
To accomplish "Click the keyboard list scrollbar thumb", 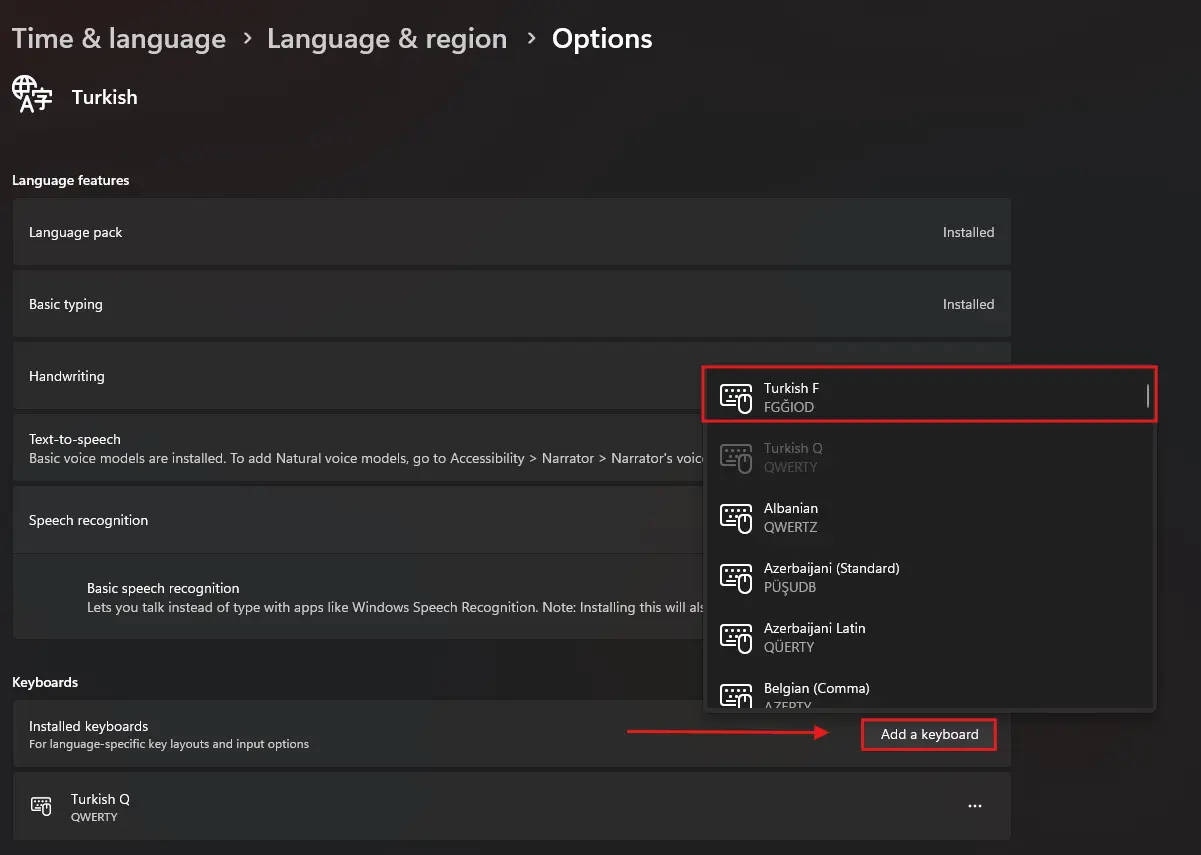I will tap(1148, 396).
